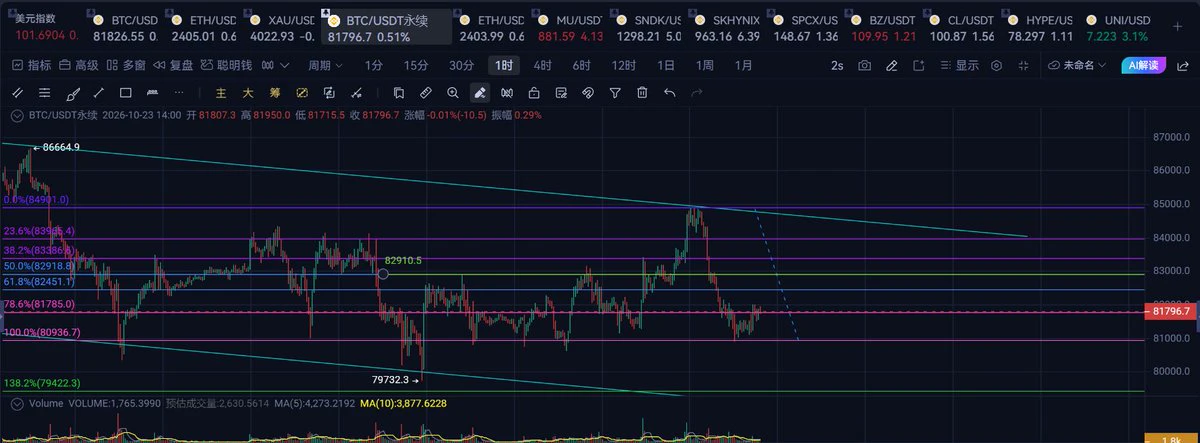Screen dimensions: 1200x443
Task: Toggle the yellow crossed-box indicator icon
Action: [x=302, y=93]
